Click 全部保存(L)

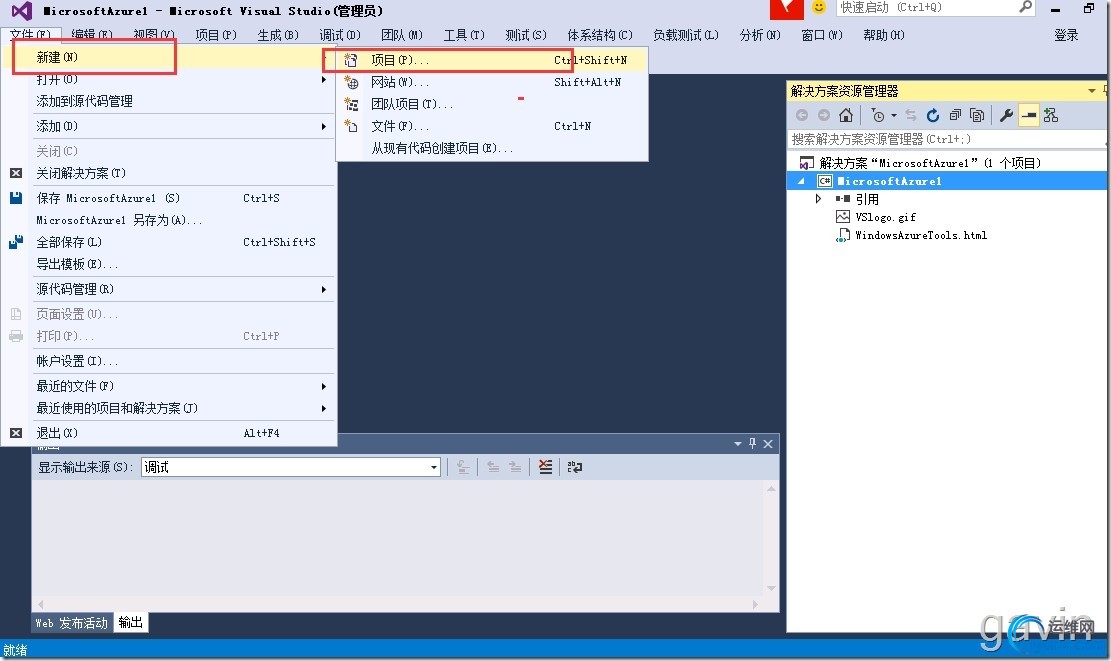point(169,242)
